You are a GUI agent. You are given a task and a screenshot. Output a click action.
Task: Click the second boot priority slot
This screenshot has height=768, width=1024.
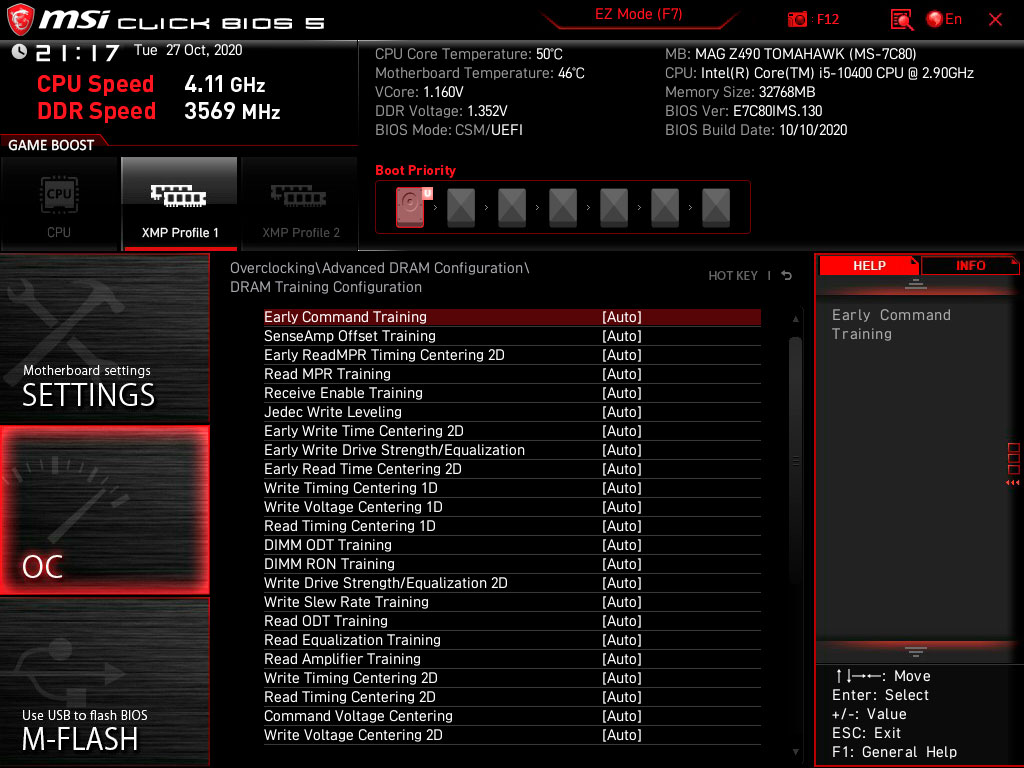461,208
